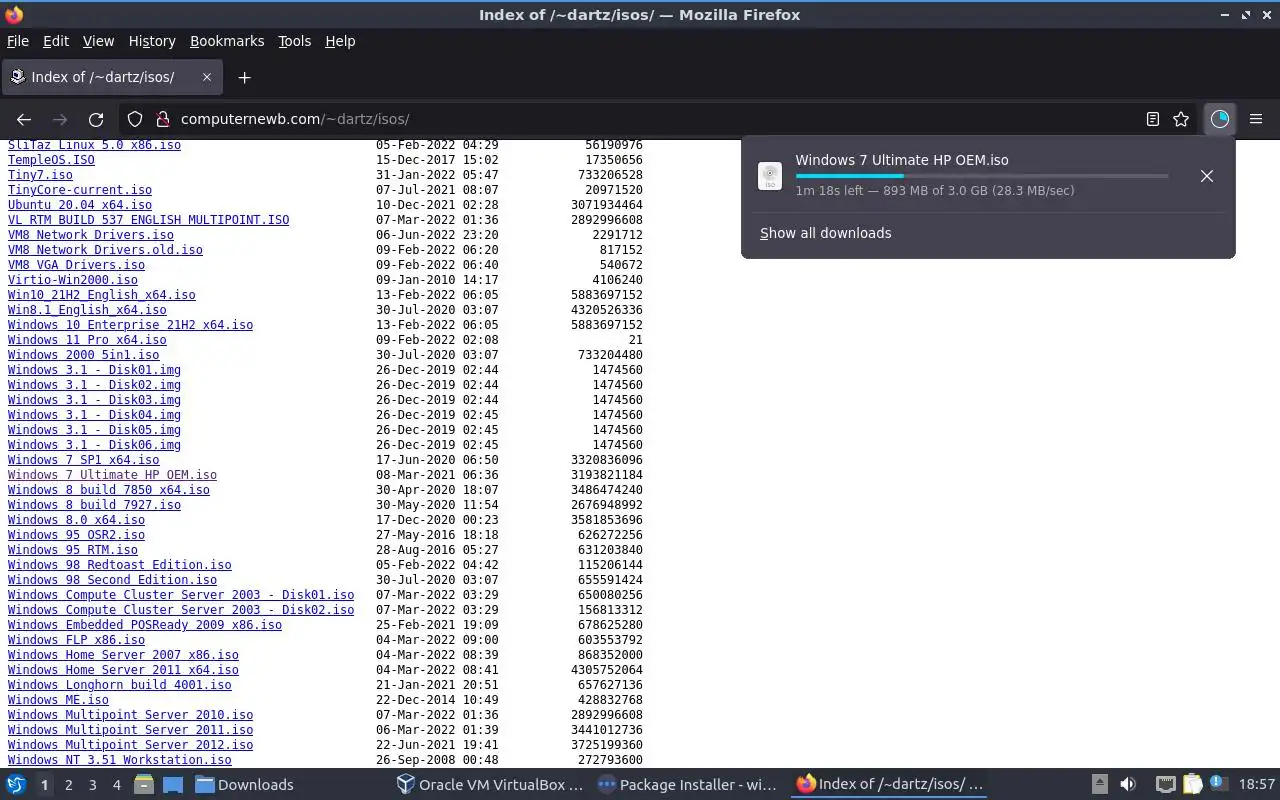Viewport: 1280px width, 800px height.
Task: Switch to the Oracle VM VirtualBox window
Action: (489, 785)
